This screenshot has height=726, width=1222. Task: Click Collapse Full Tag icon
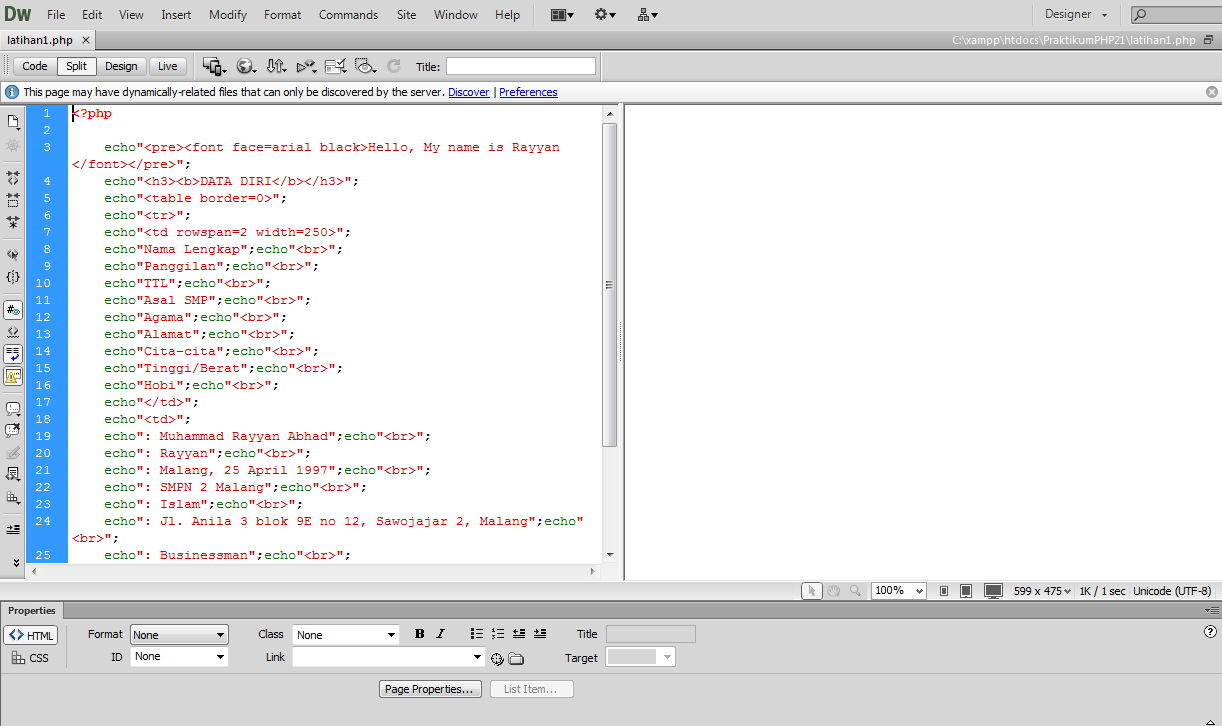(x=13, y=177)
